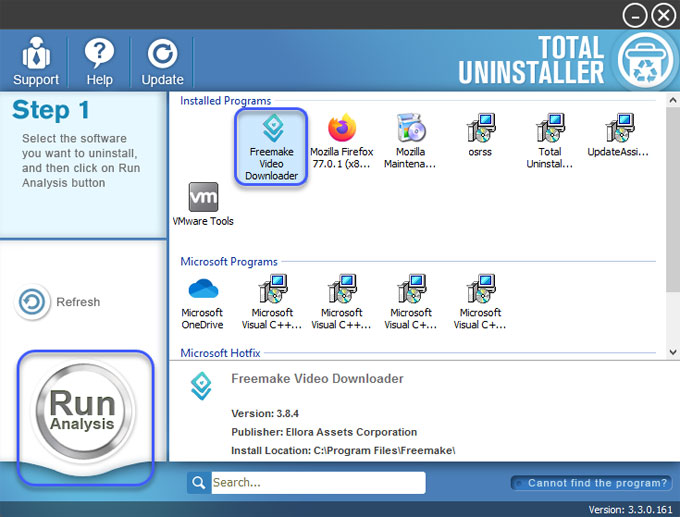Screen dimensions: 680x517
Task: Click the Refresh circular arrow icon
Action: 32,302
